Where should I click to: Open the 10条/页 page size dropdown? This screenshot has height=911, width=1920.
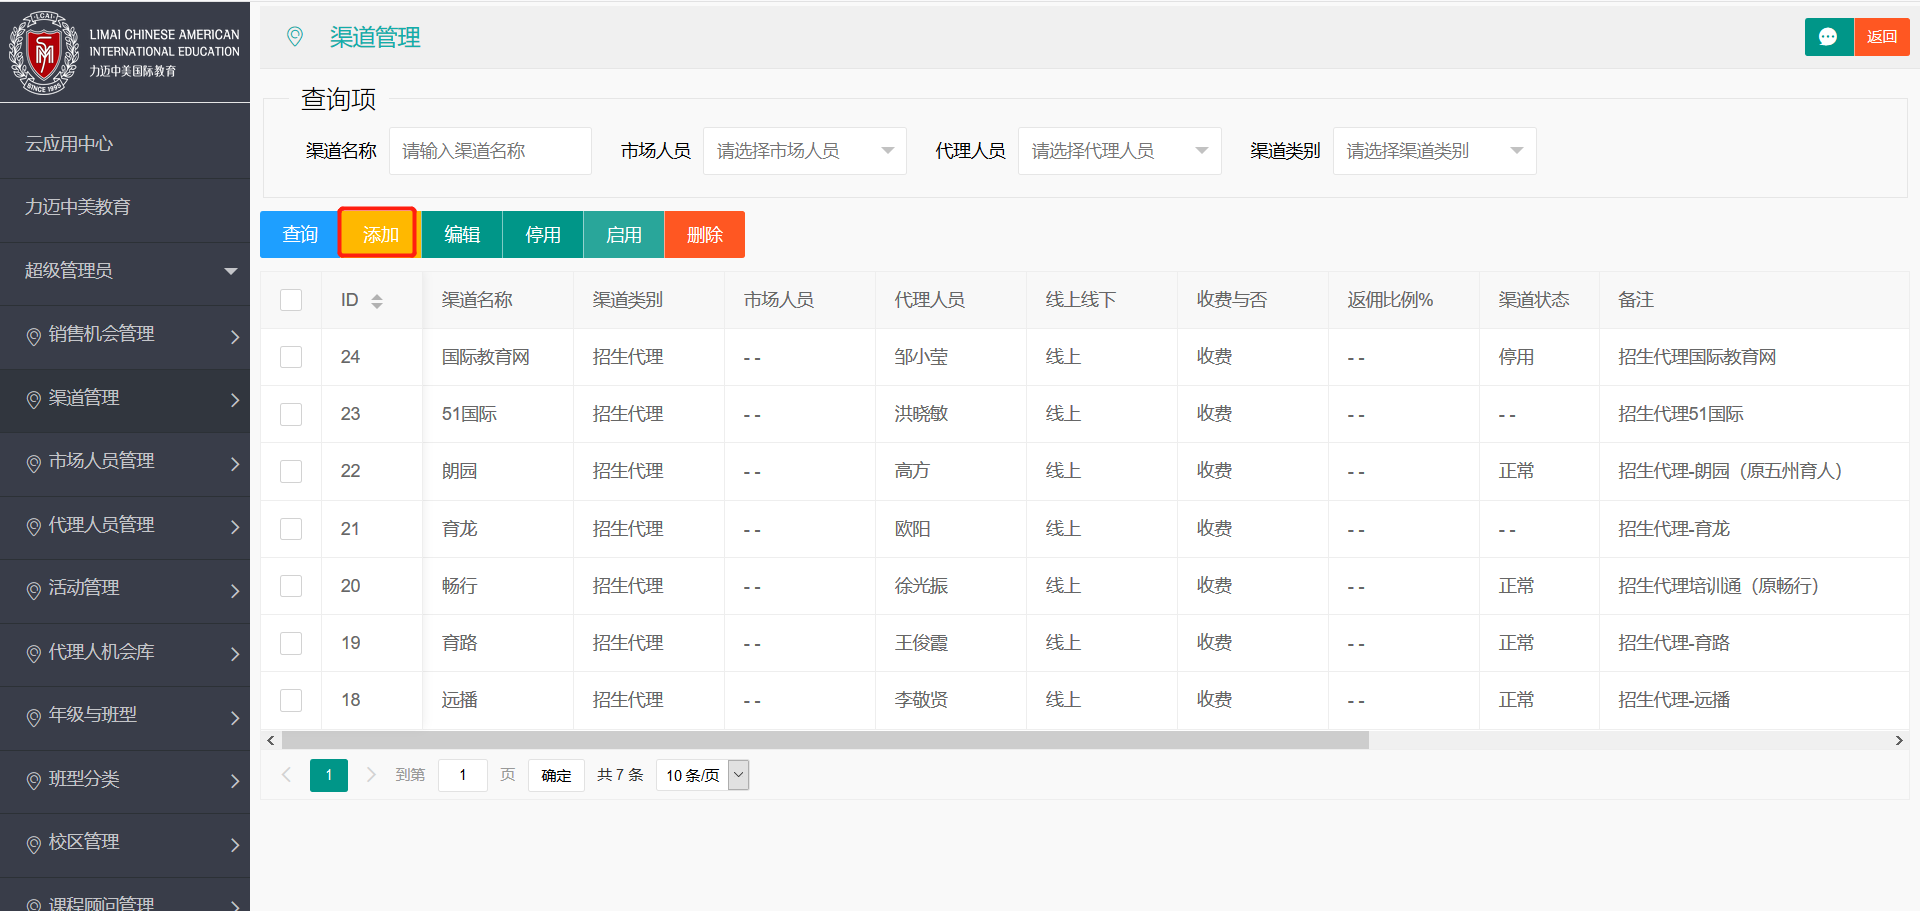point(703,775)
